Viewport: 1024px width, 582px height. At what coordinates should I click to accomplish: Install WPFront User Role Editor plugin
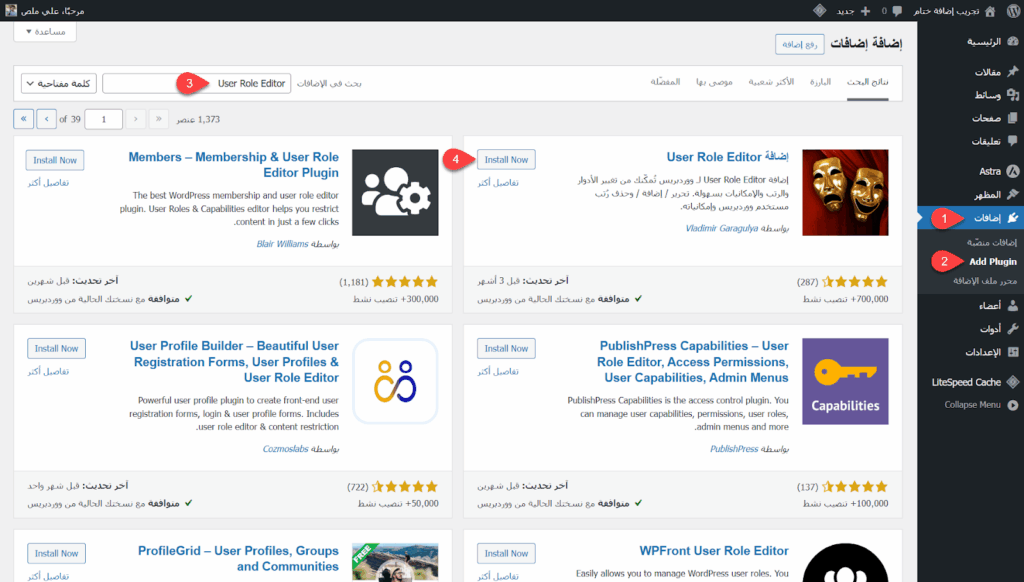click(506, 553)
